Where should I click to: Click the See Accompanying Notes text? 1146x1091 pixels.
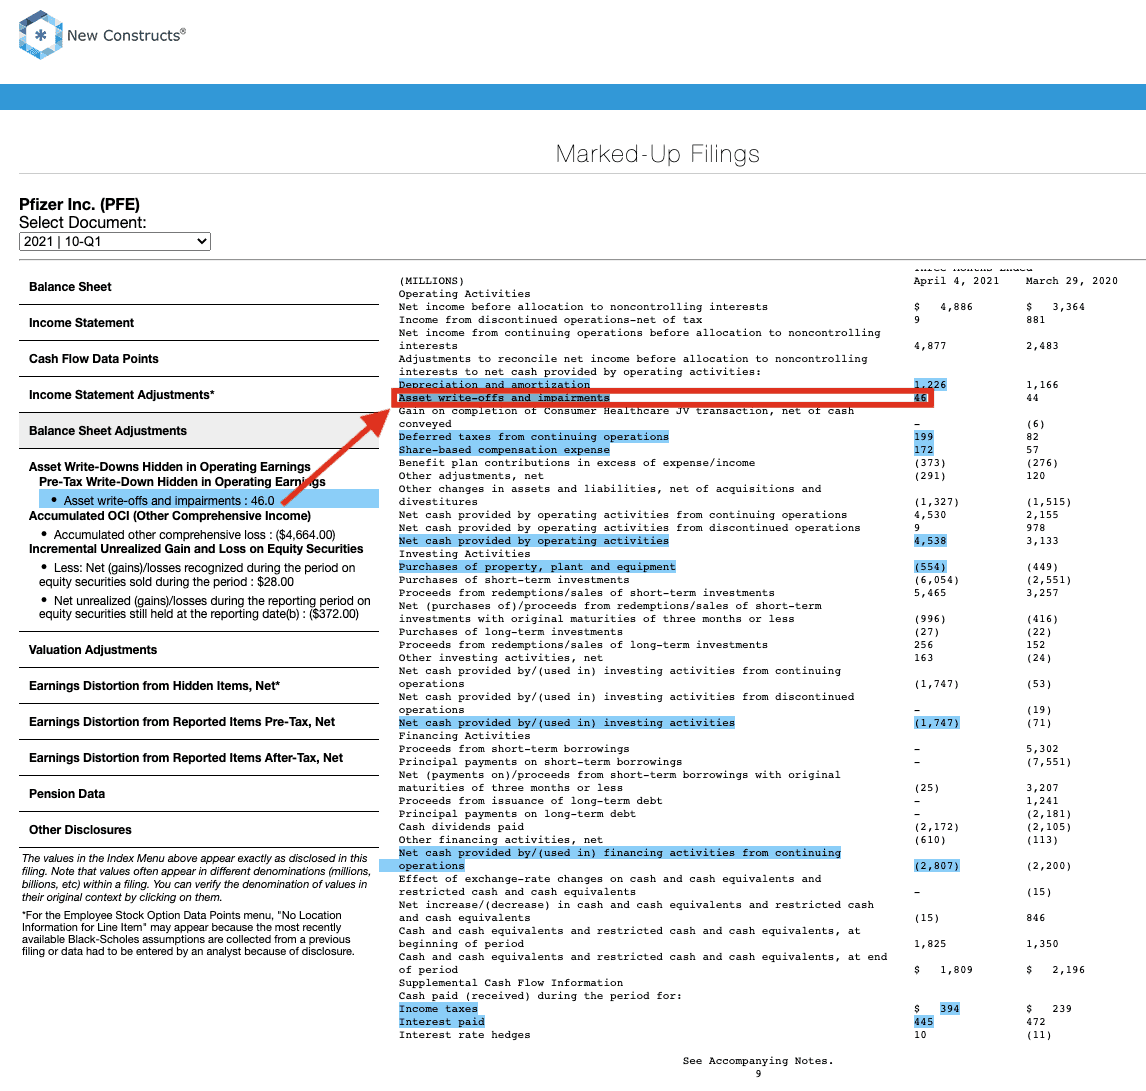tap(758, 1061)
